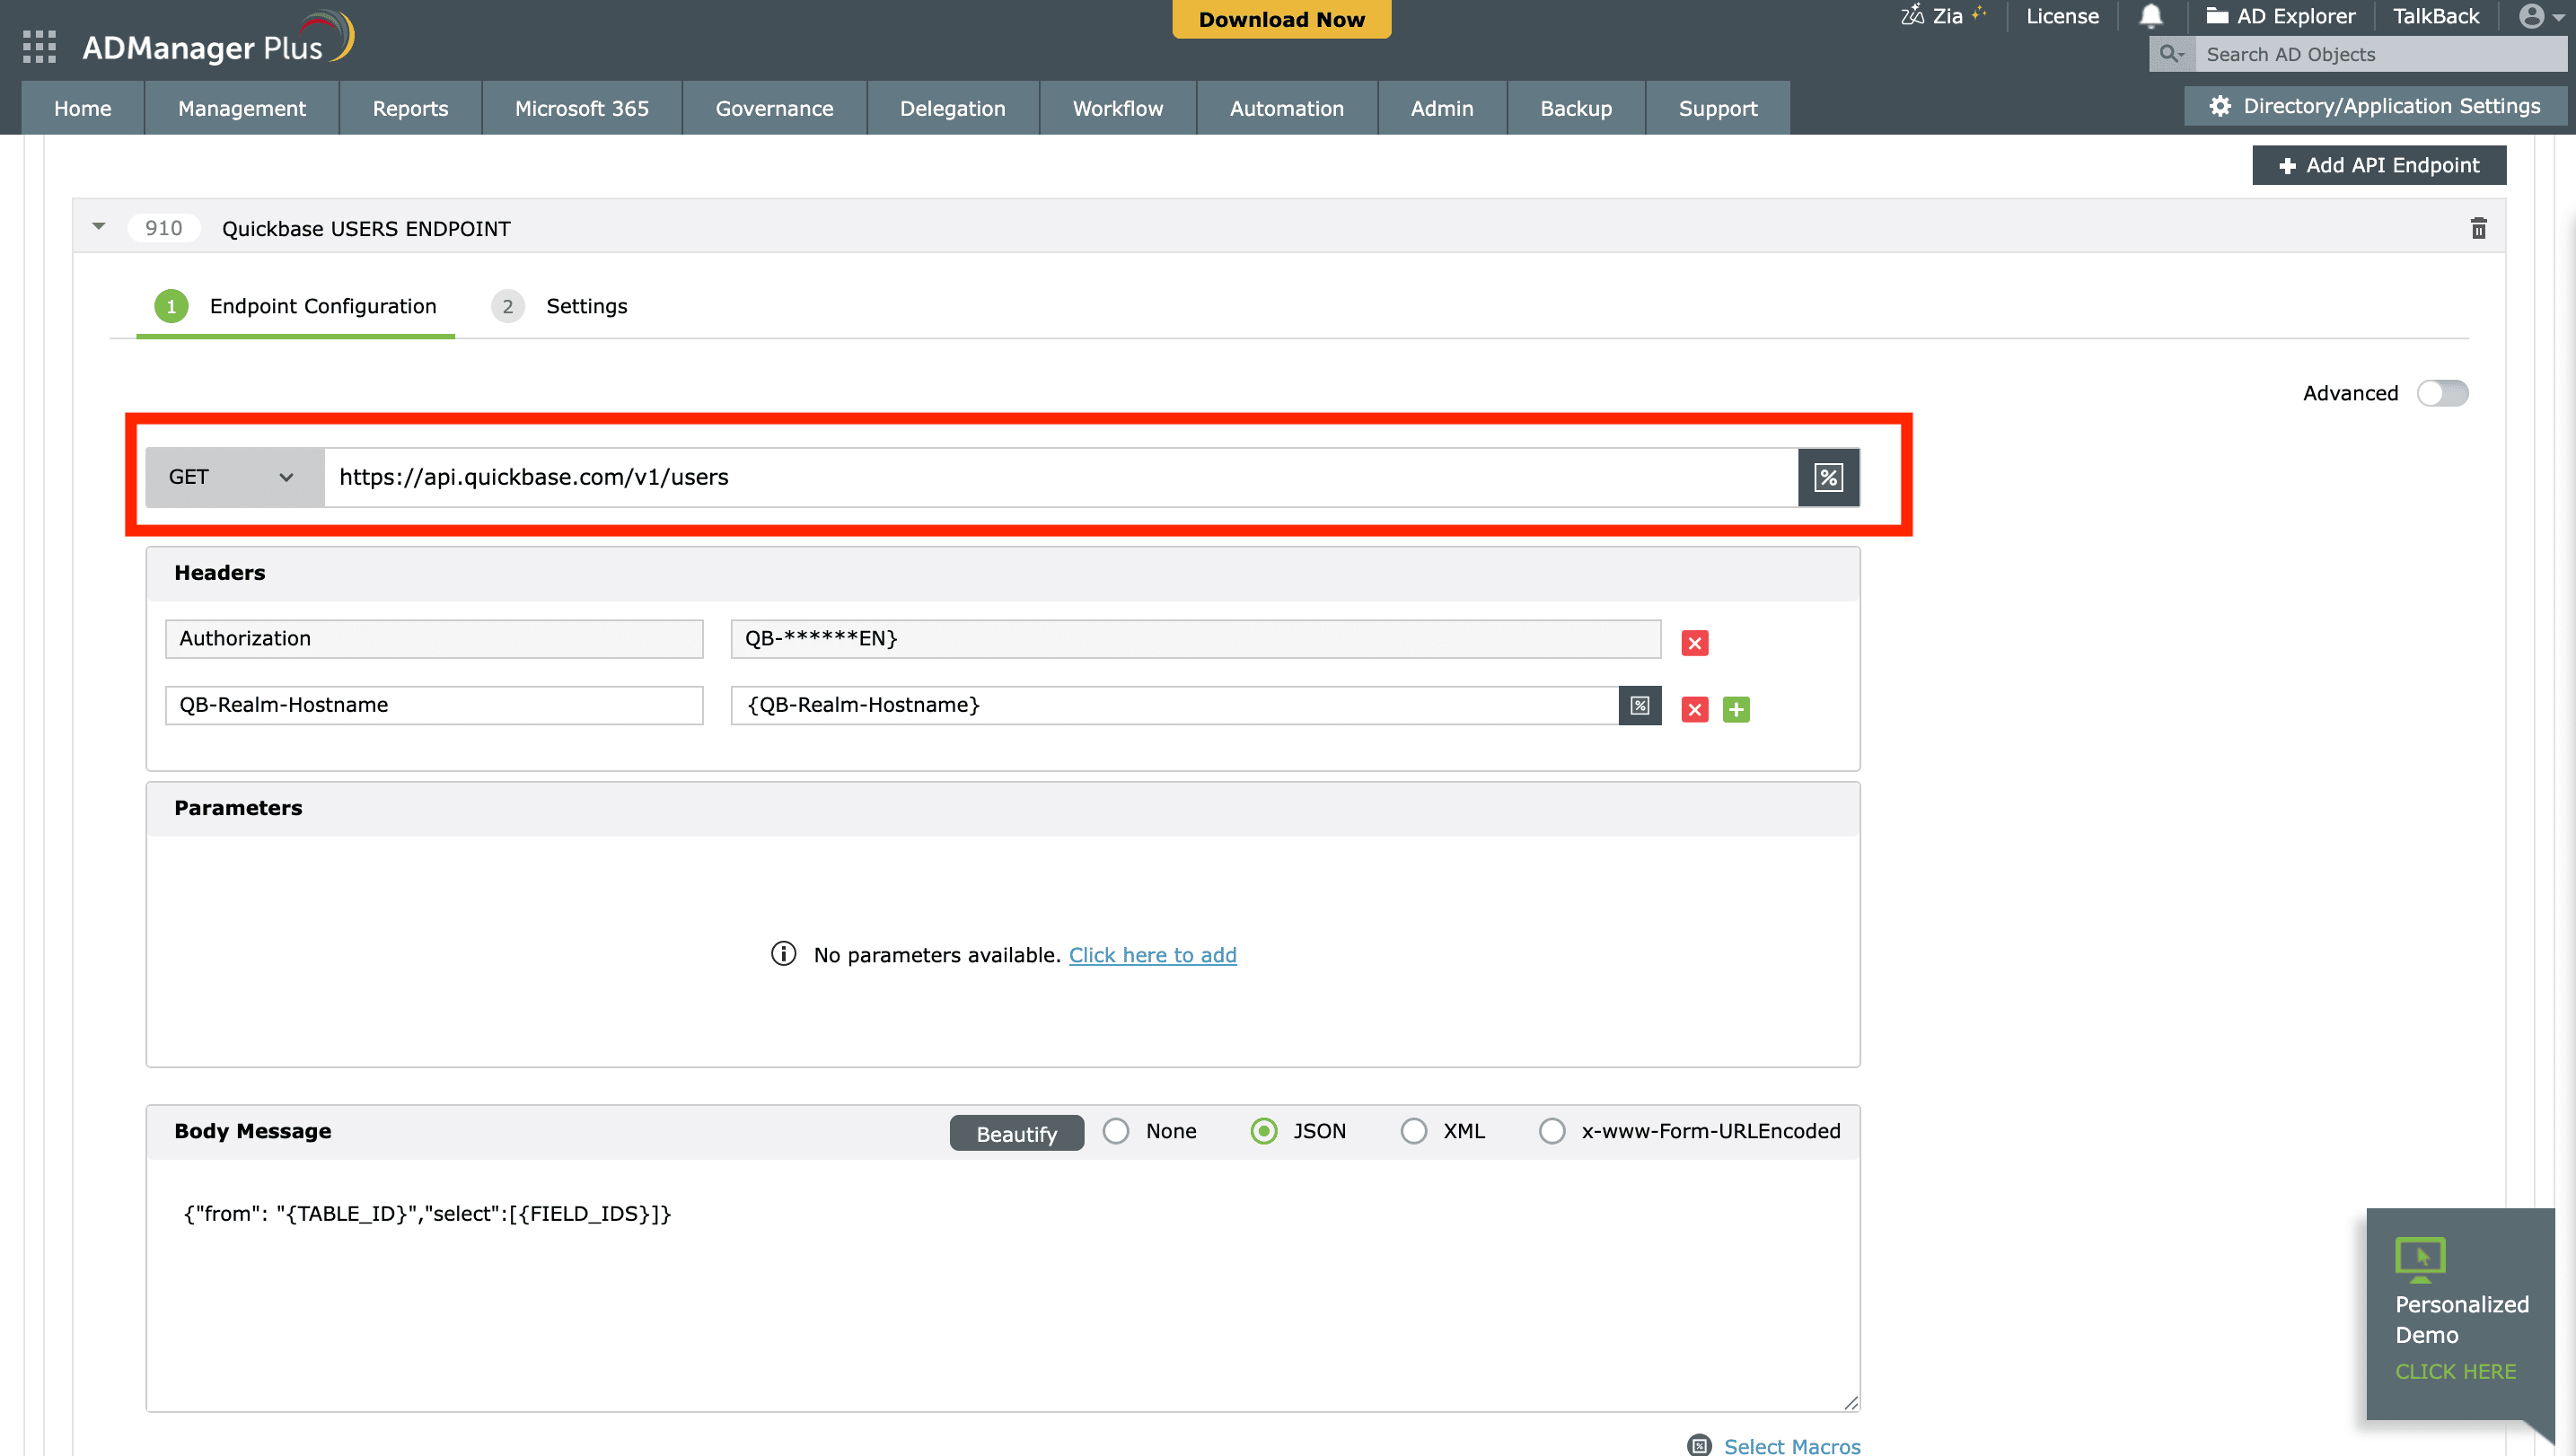
Task: Insert a macro into the endpoint URL field
Action: coord(1828,477)
